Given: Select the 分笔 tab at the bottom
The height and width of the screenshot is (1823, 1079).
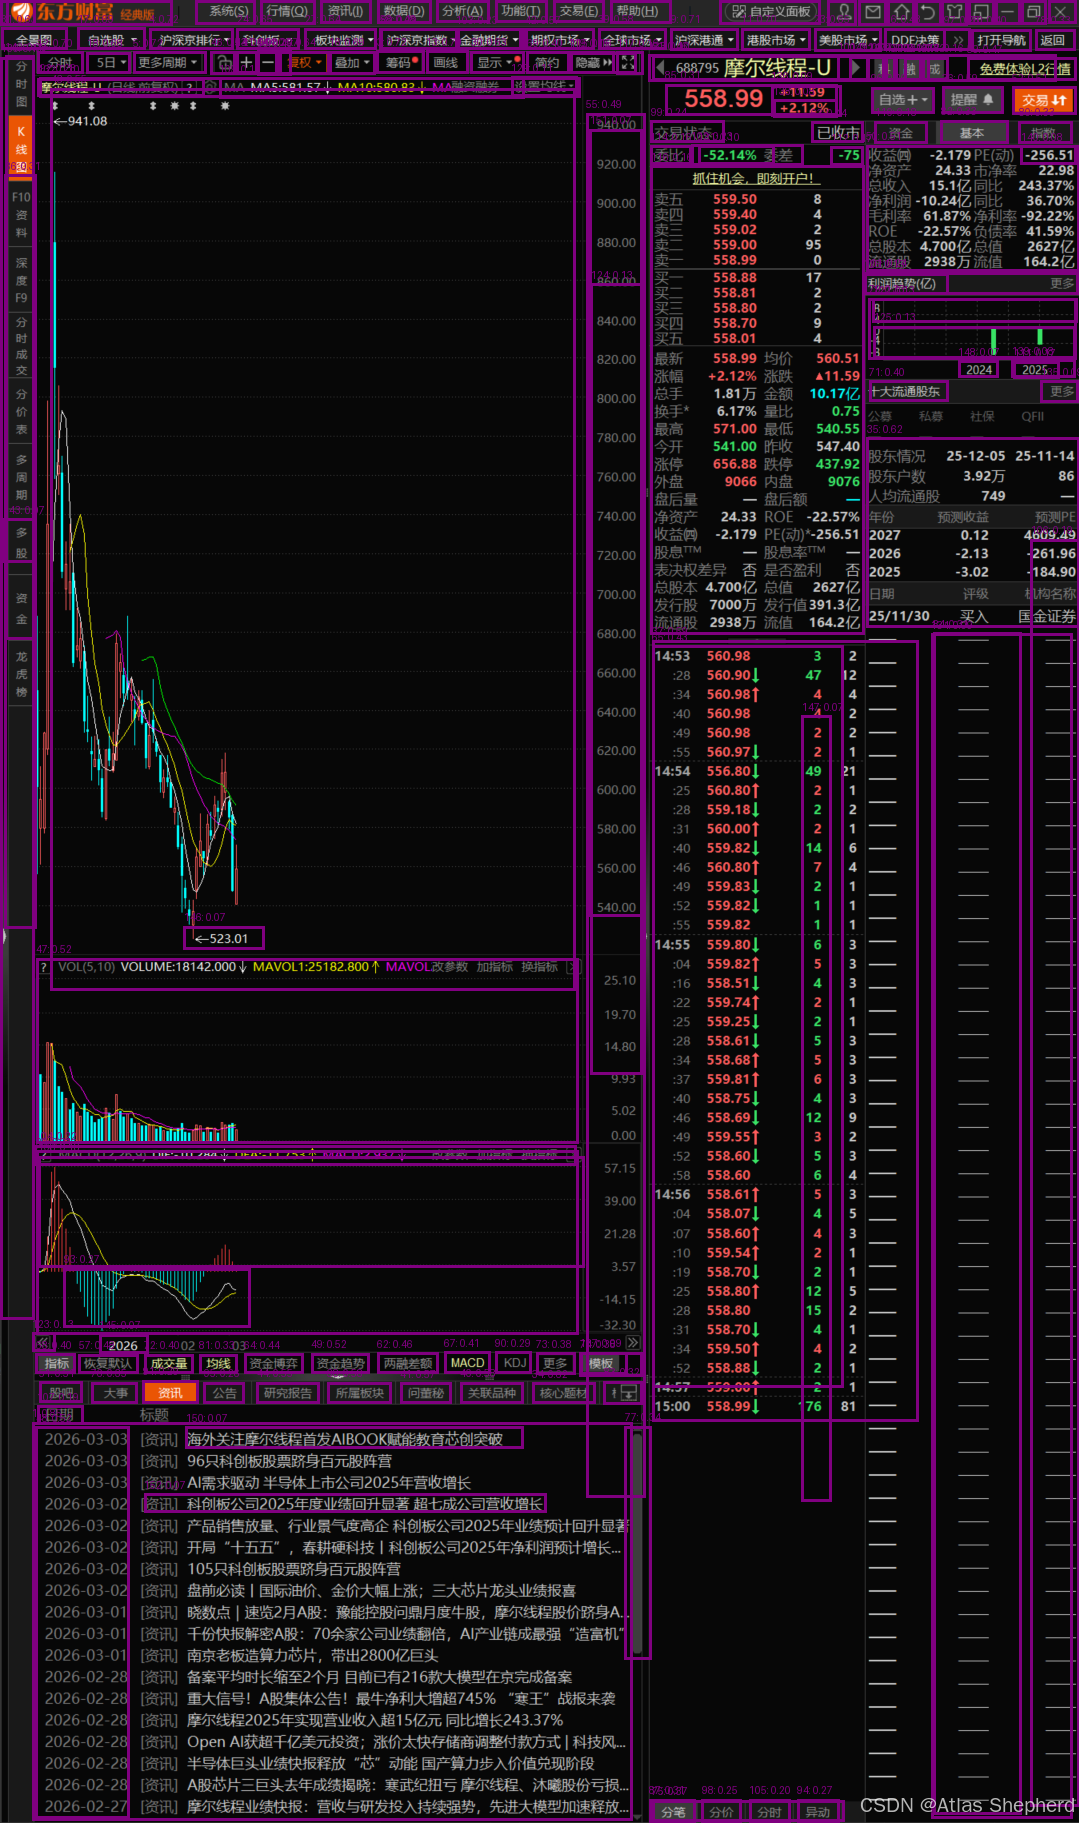Looking at the screenshot, I should (x=673, y=1811).
